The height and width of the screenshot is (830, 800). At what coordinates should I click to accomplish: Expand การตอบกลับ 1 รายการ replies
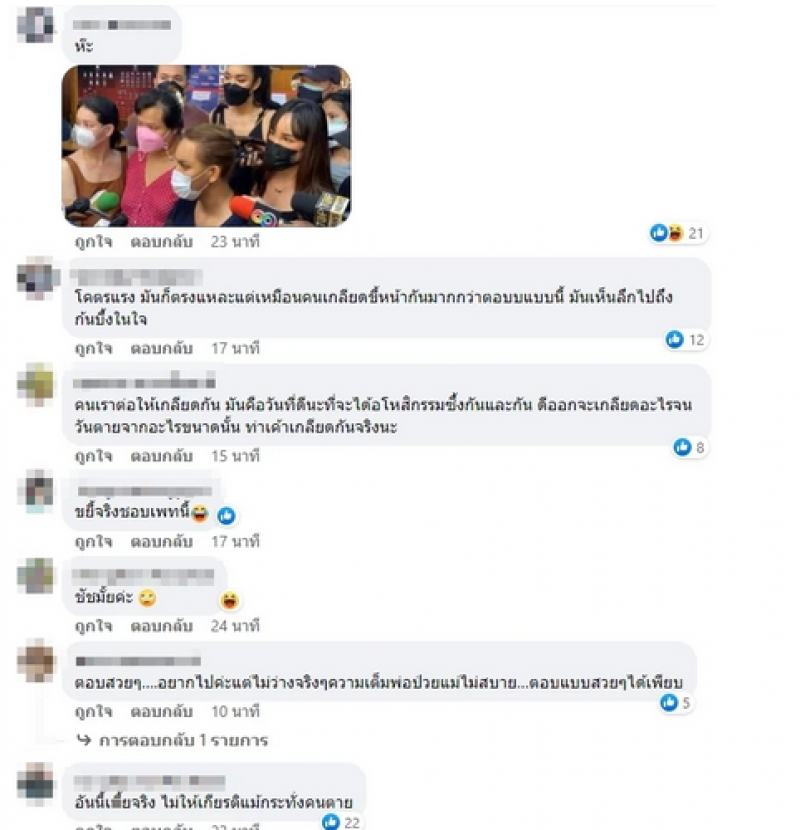(173, 740)
